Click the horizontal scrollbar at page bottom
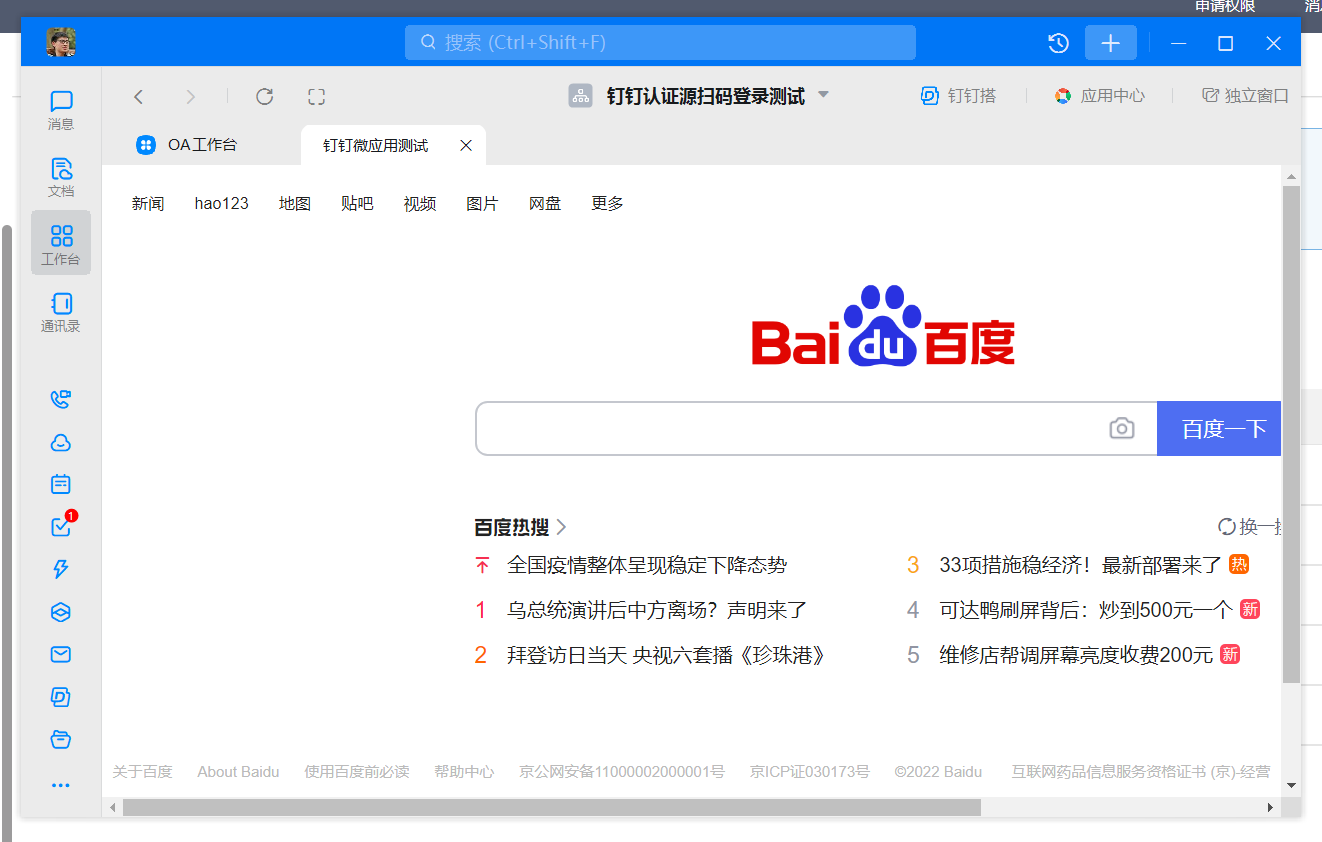 click(x=550, y=807)
